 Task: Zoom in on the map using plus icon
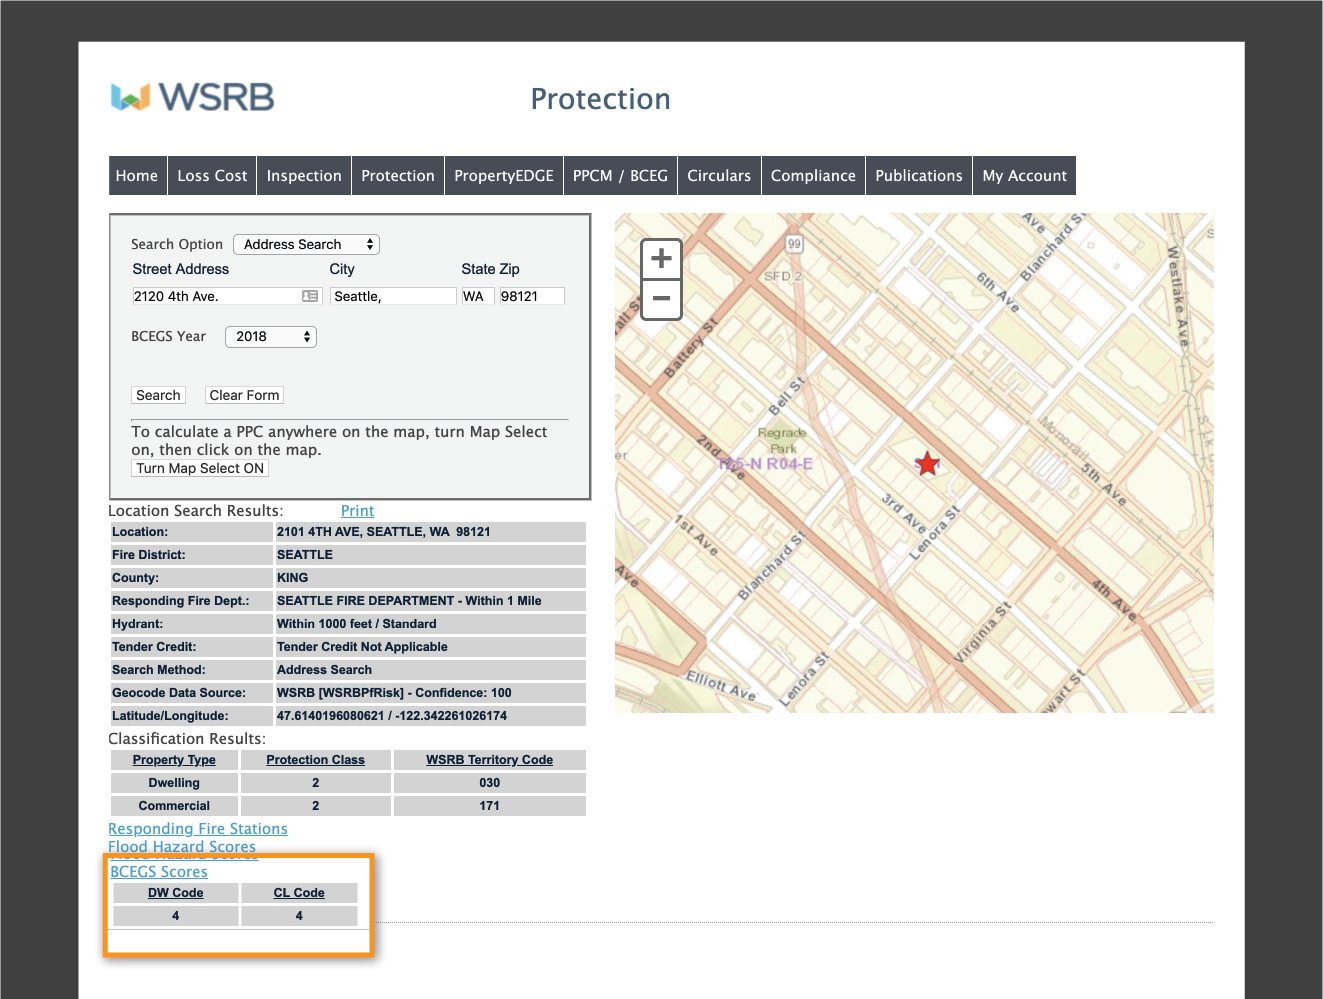coord(660,258)
